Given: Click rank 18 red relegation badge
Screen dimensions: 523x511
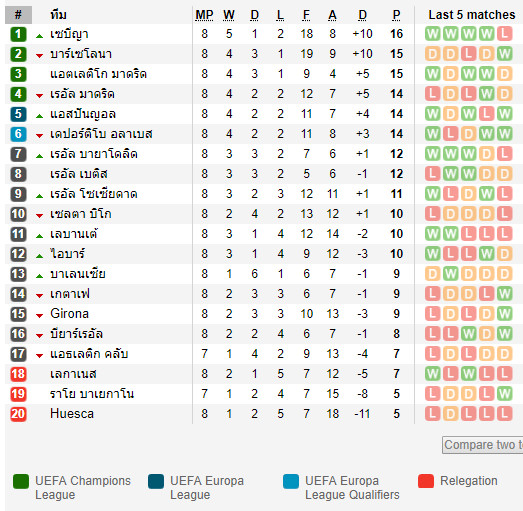Looking at the screenshot, I should (x=18, y=374).
